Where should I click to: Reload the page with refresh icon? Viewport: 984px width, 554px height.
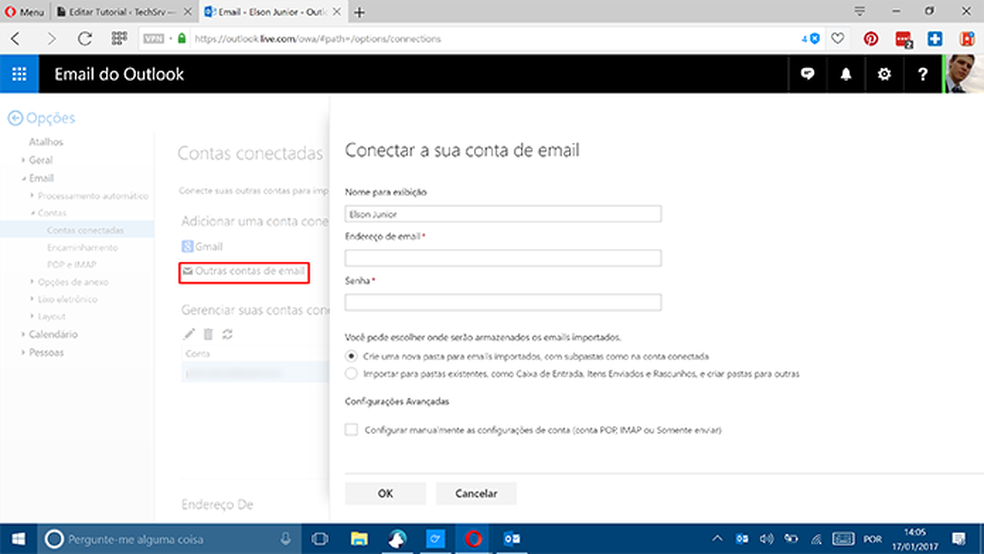tap(85, 39)
